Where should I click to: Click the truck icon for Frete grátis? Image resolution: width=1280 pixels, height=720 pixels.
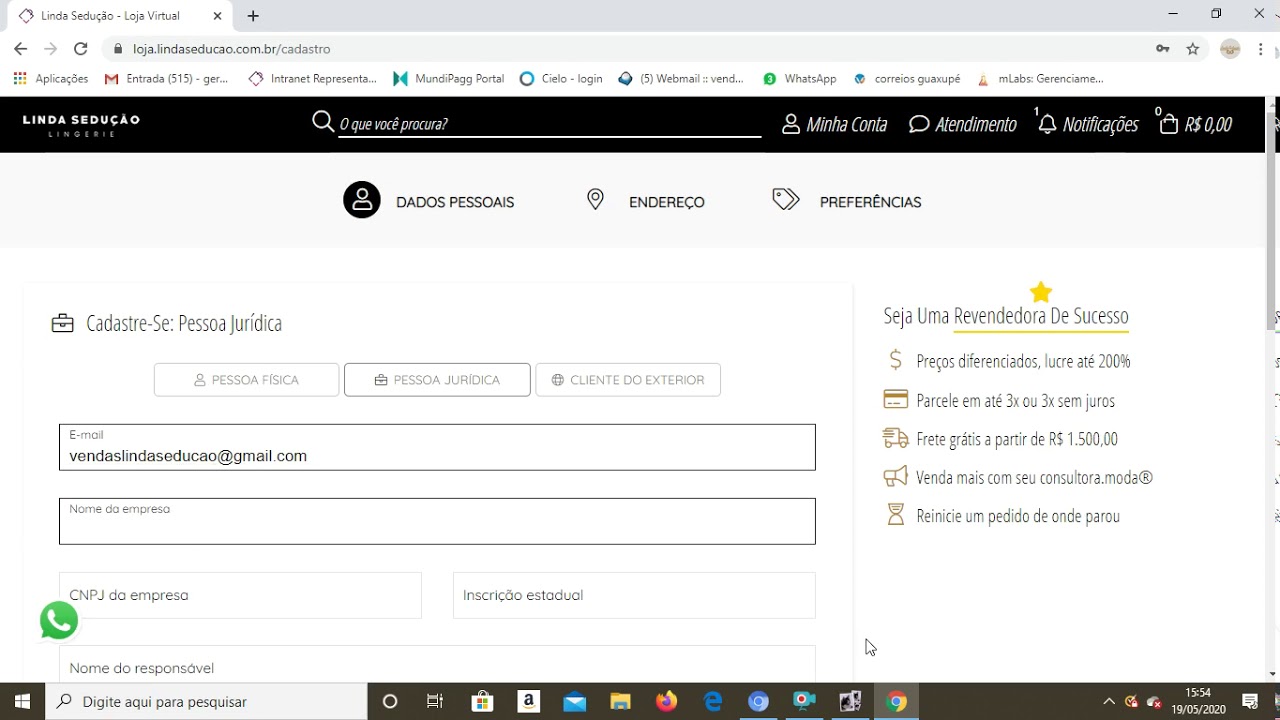pos(896,438)
